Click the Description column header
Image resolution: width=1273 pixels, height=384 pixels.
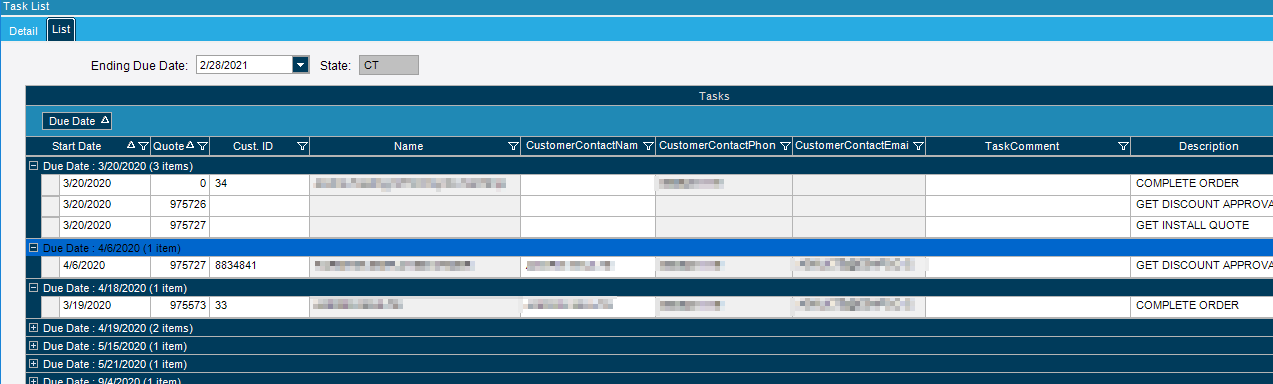pyautogui.click(x=1202, y=146)
